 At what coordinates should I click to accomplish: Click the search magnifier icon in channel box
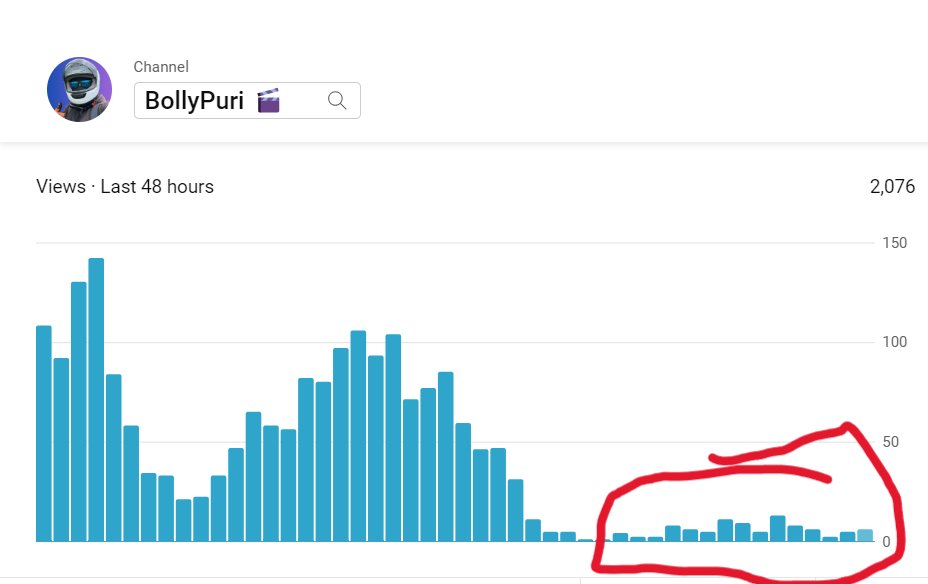[337, 100]
